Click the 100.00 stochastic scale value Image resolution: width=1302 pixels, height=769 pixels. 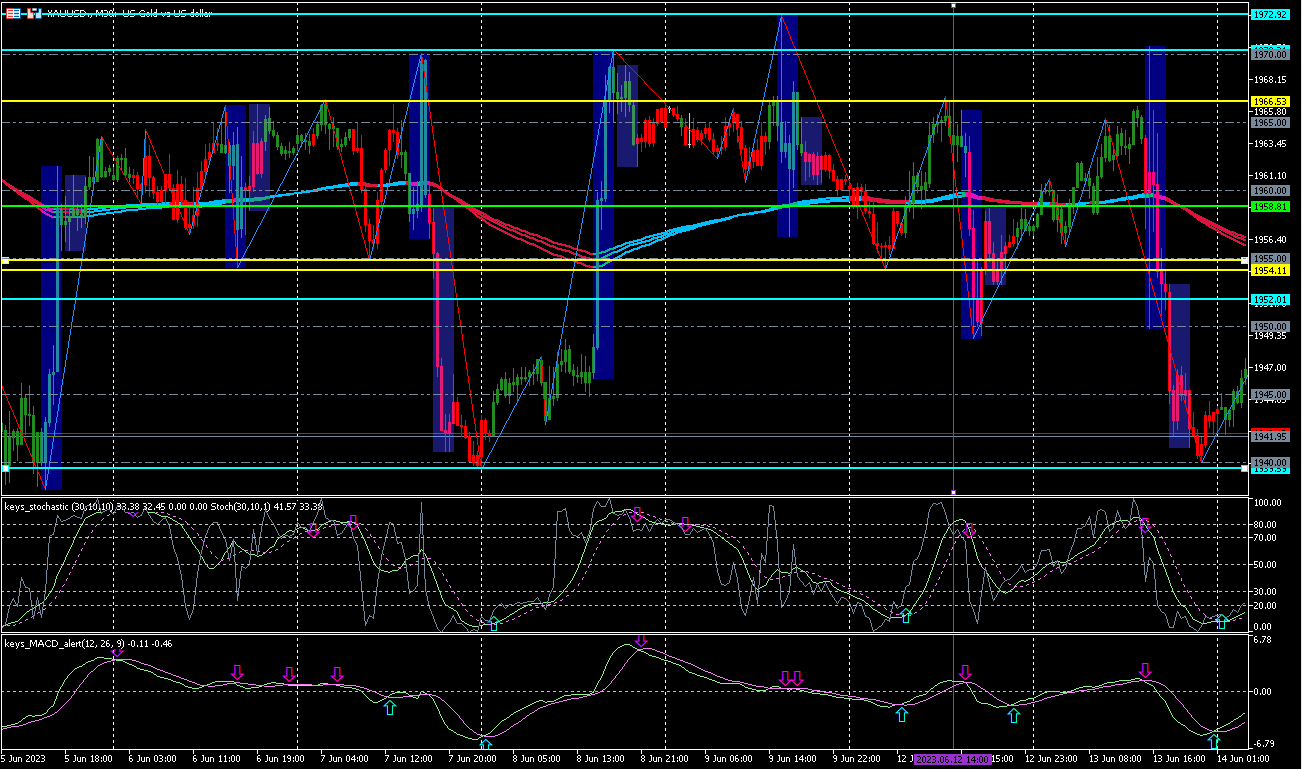click(1268, 503)
